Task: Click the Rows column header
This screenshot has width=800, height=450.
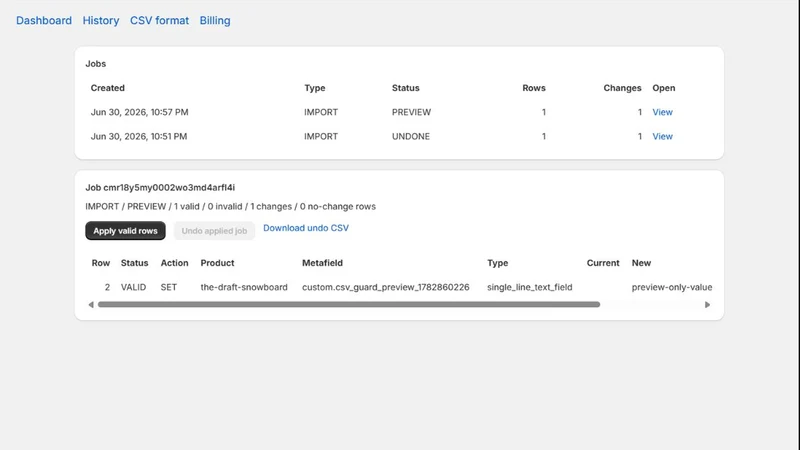Action: (x=534, y=88)
